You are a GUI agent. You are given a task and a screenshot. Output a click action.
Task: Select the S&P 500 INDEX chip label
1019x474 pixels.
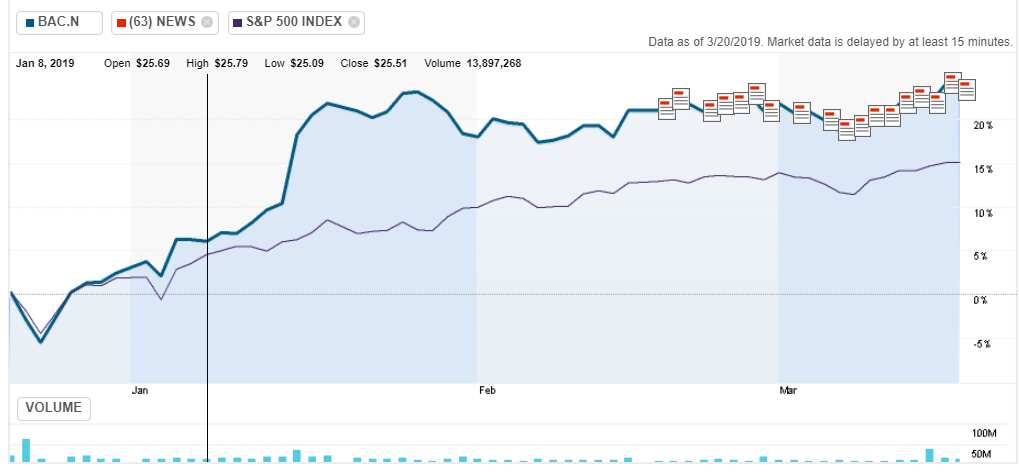point(294,22)
